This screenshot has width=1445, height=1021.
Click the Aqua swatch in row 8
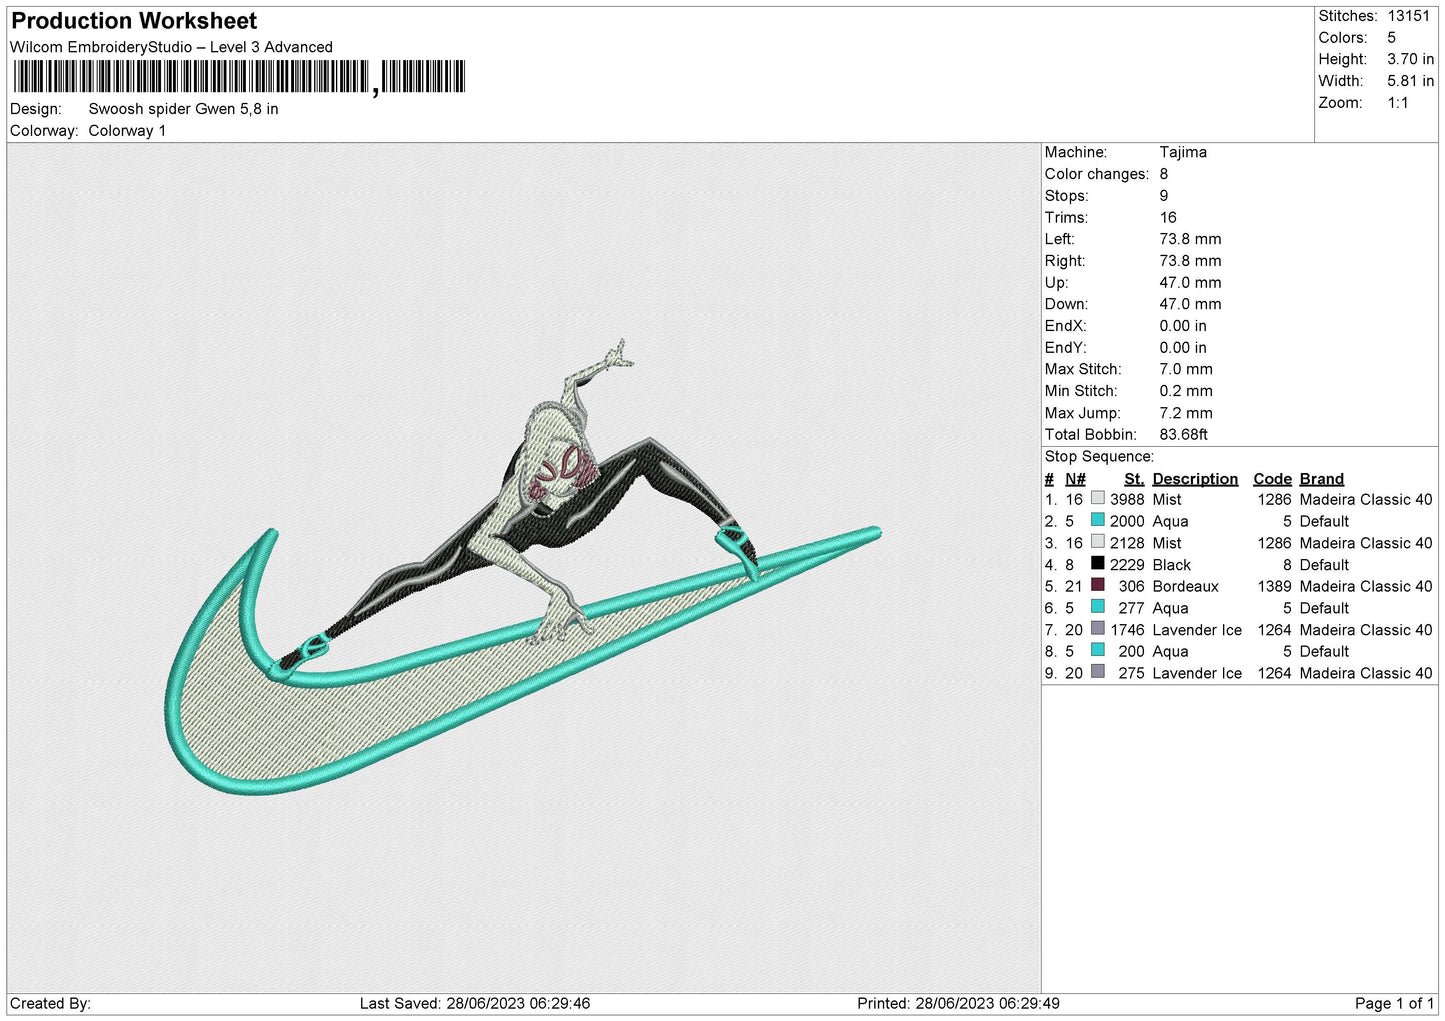click(x=1098, y=651)
